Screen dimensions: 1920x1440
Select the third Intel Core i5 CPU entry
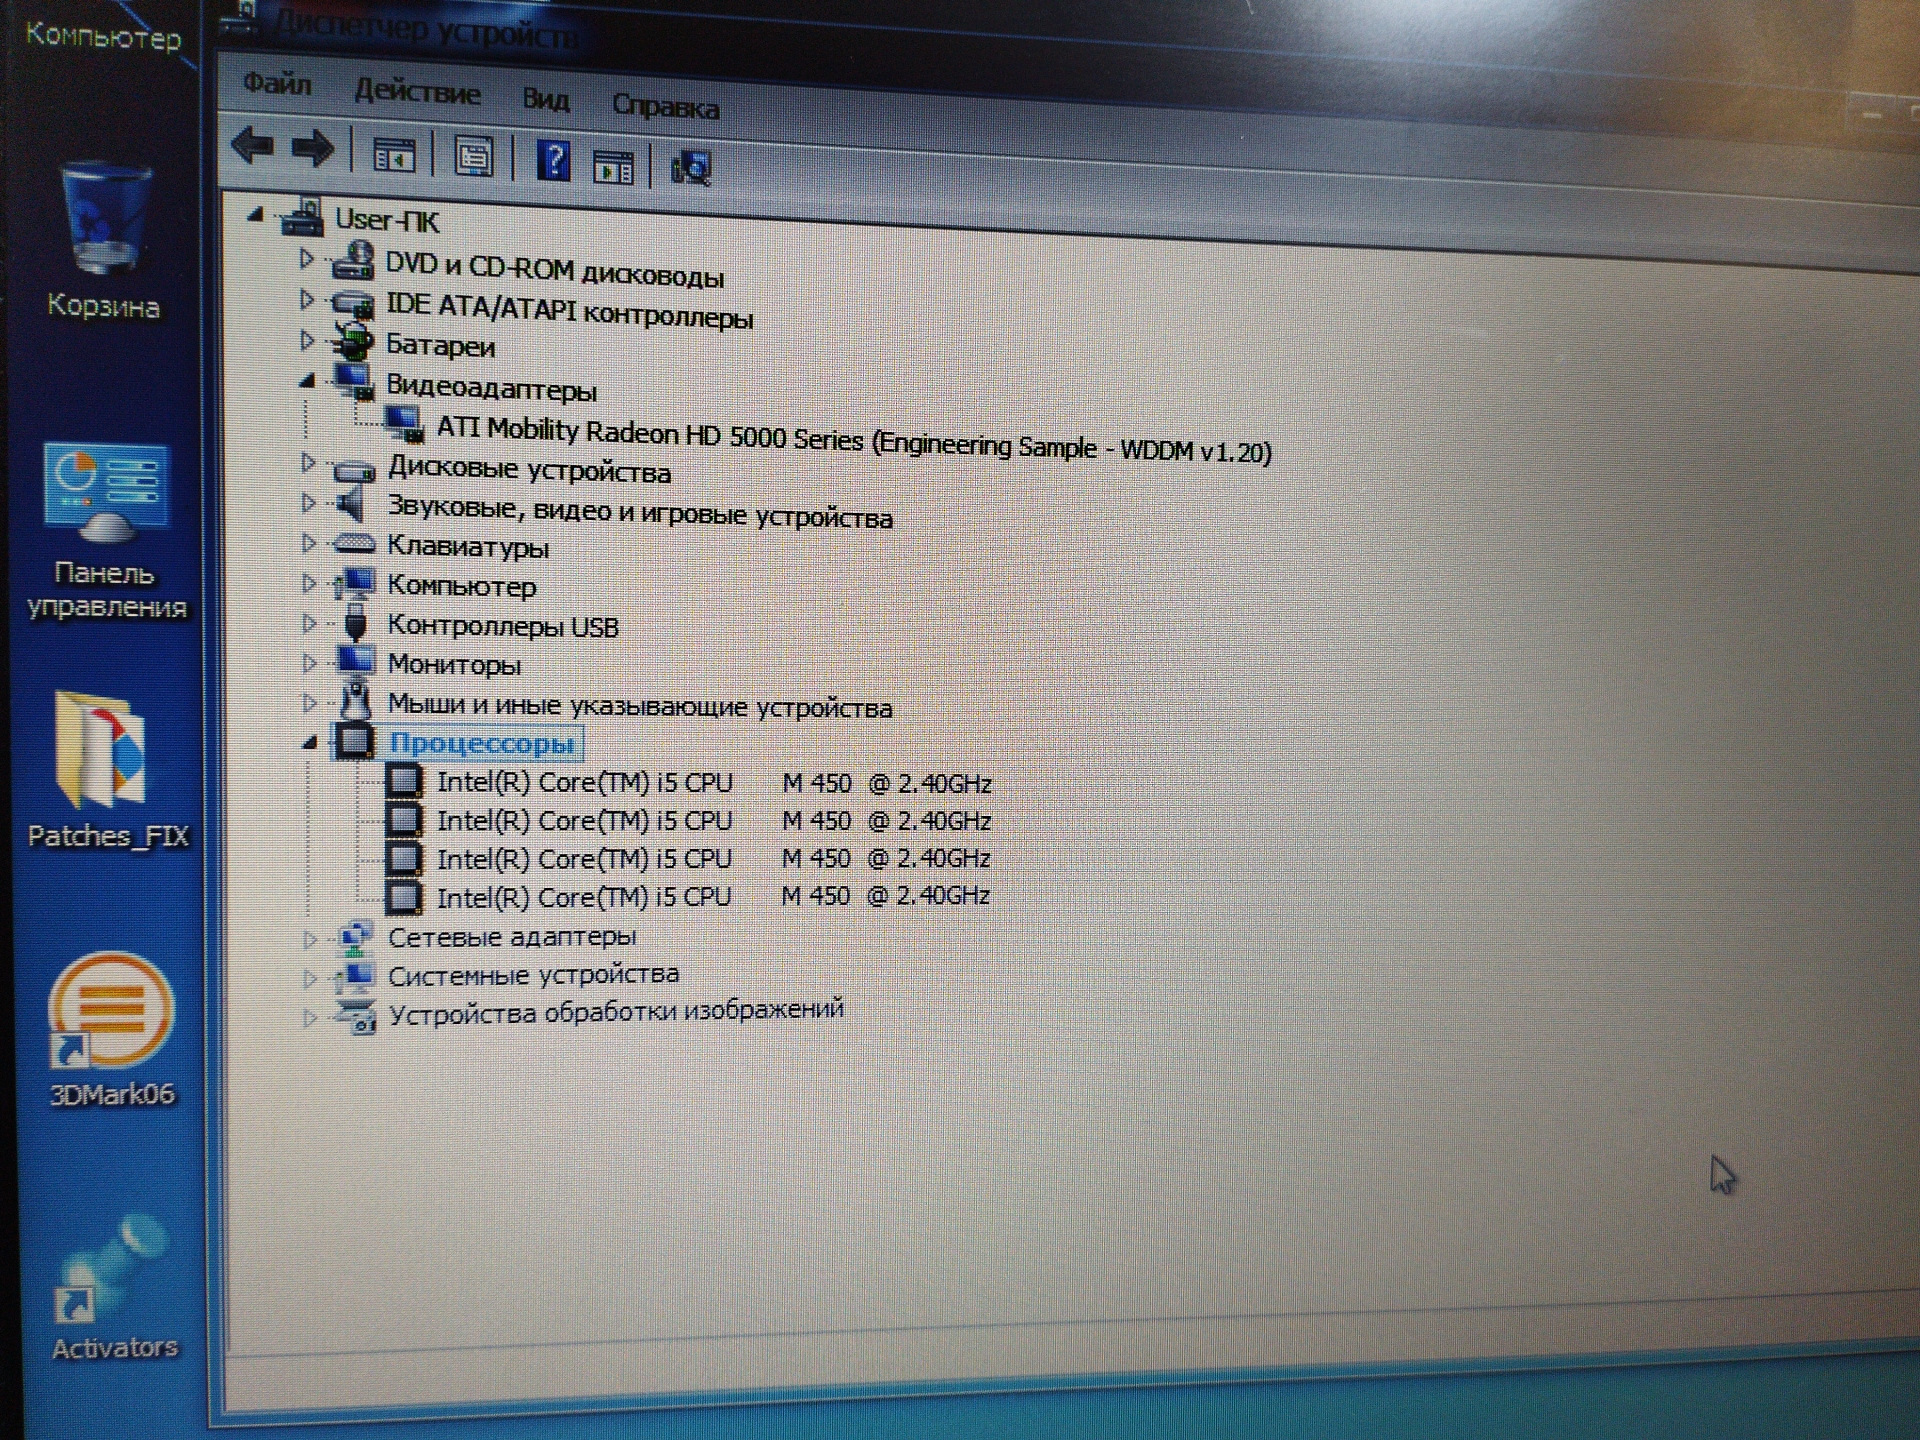pos(713,858)
